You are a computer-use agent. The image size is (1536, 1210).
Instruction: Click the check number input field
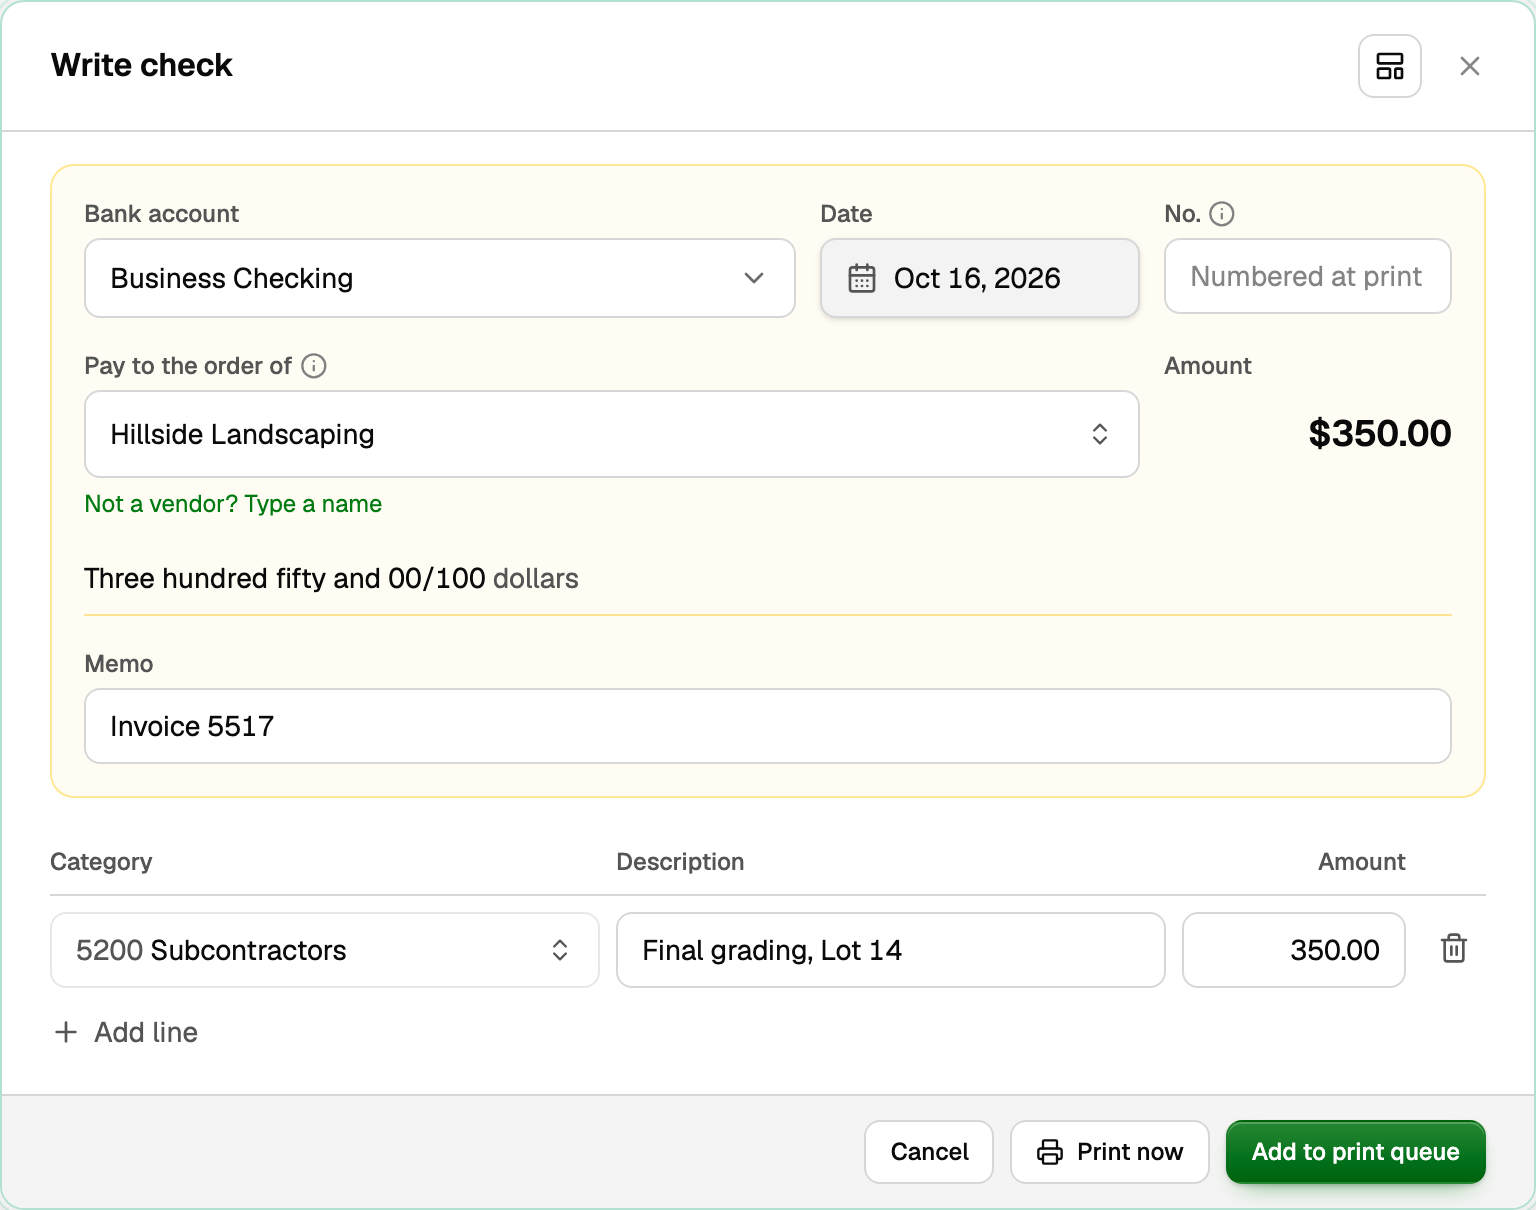(x=1308, y=276)
